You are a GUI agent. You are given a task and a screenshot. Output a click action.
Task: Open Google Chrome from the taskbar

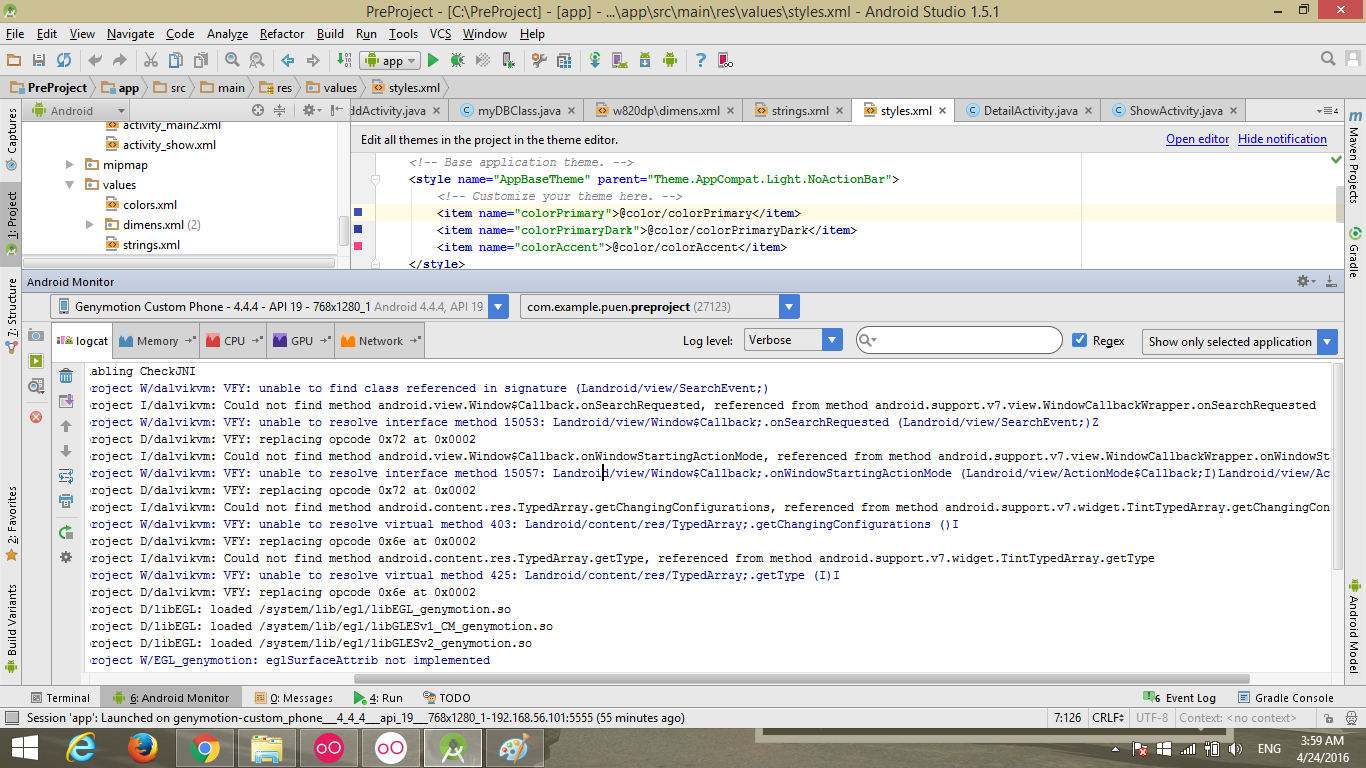[x=205, y=748]
